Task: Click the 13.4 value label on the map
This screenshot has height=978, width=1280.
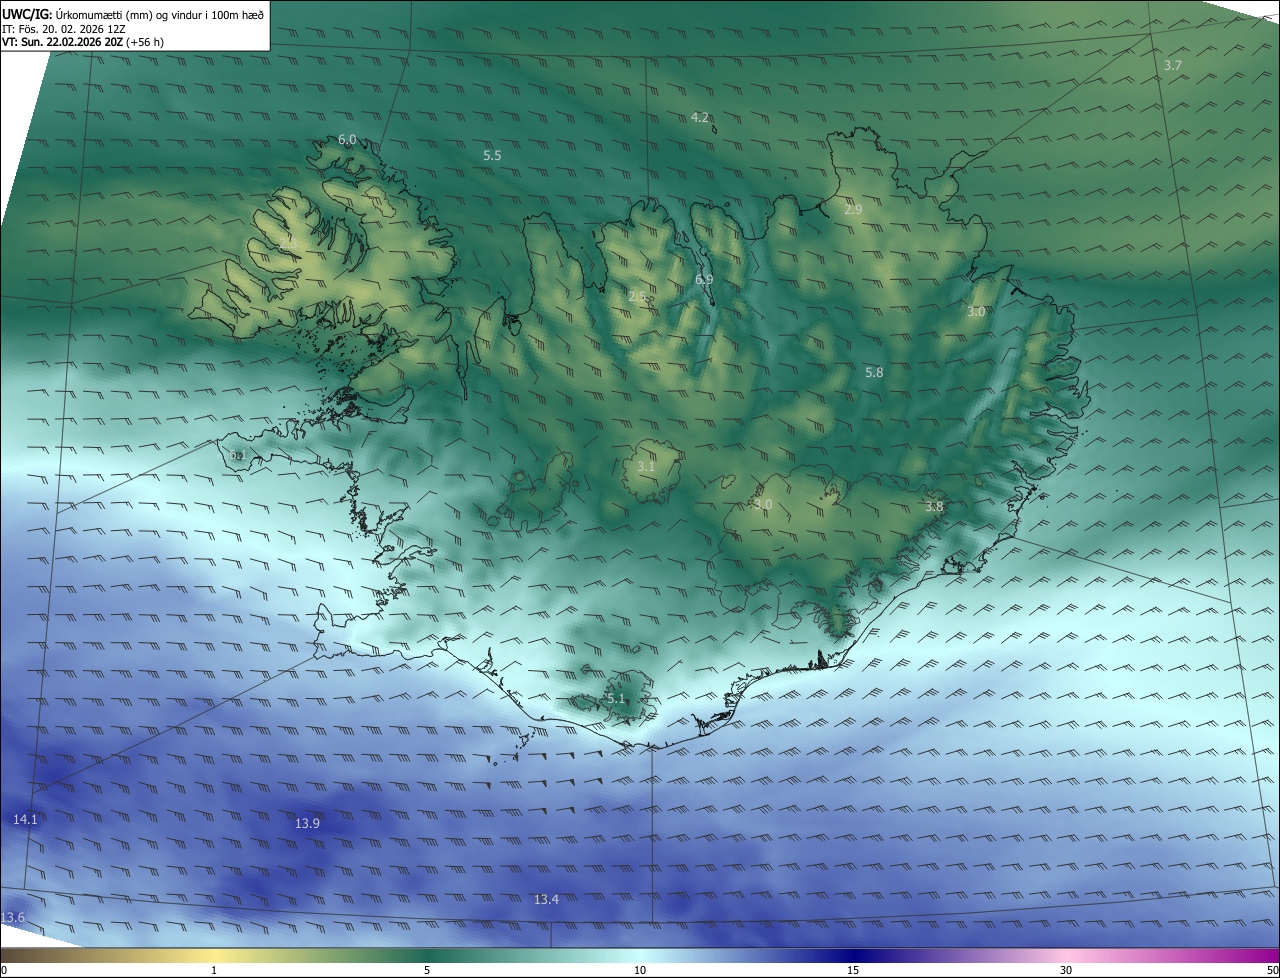Action: click(x=546, y=900)
